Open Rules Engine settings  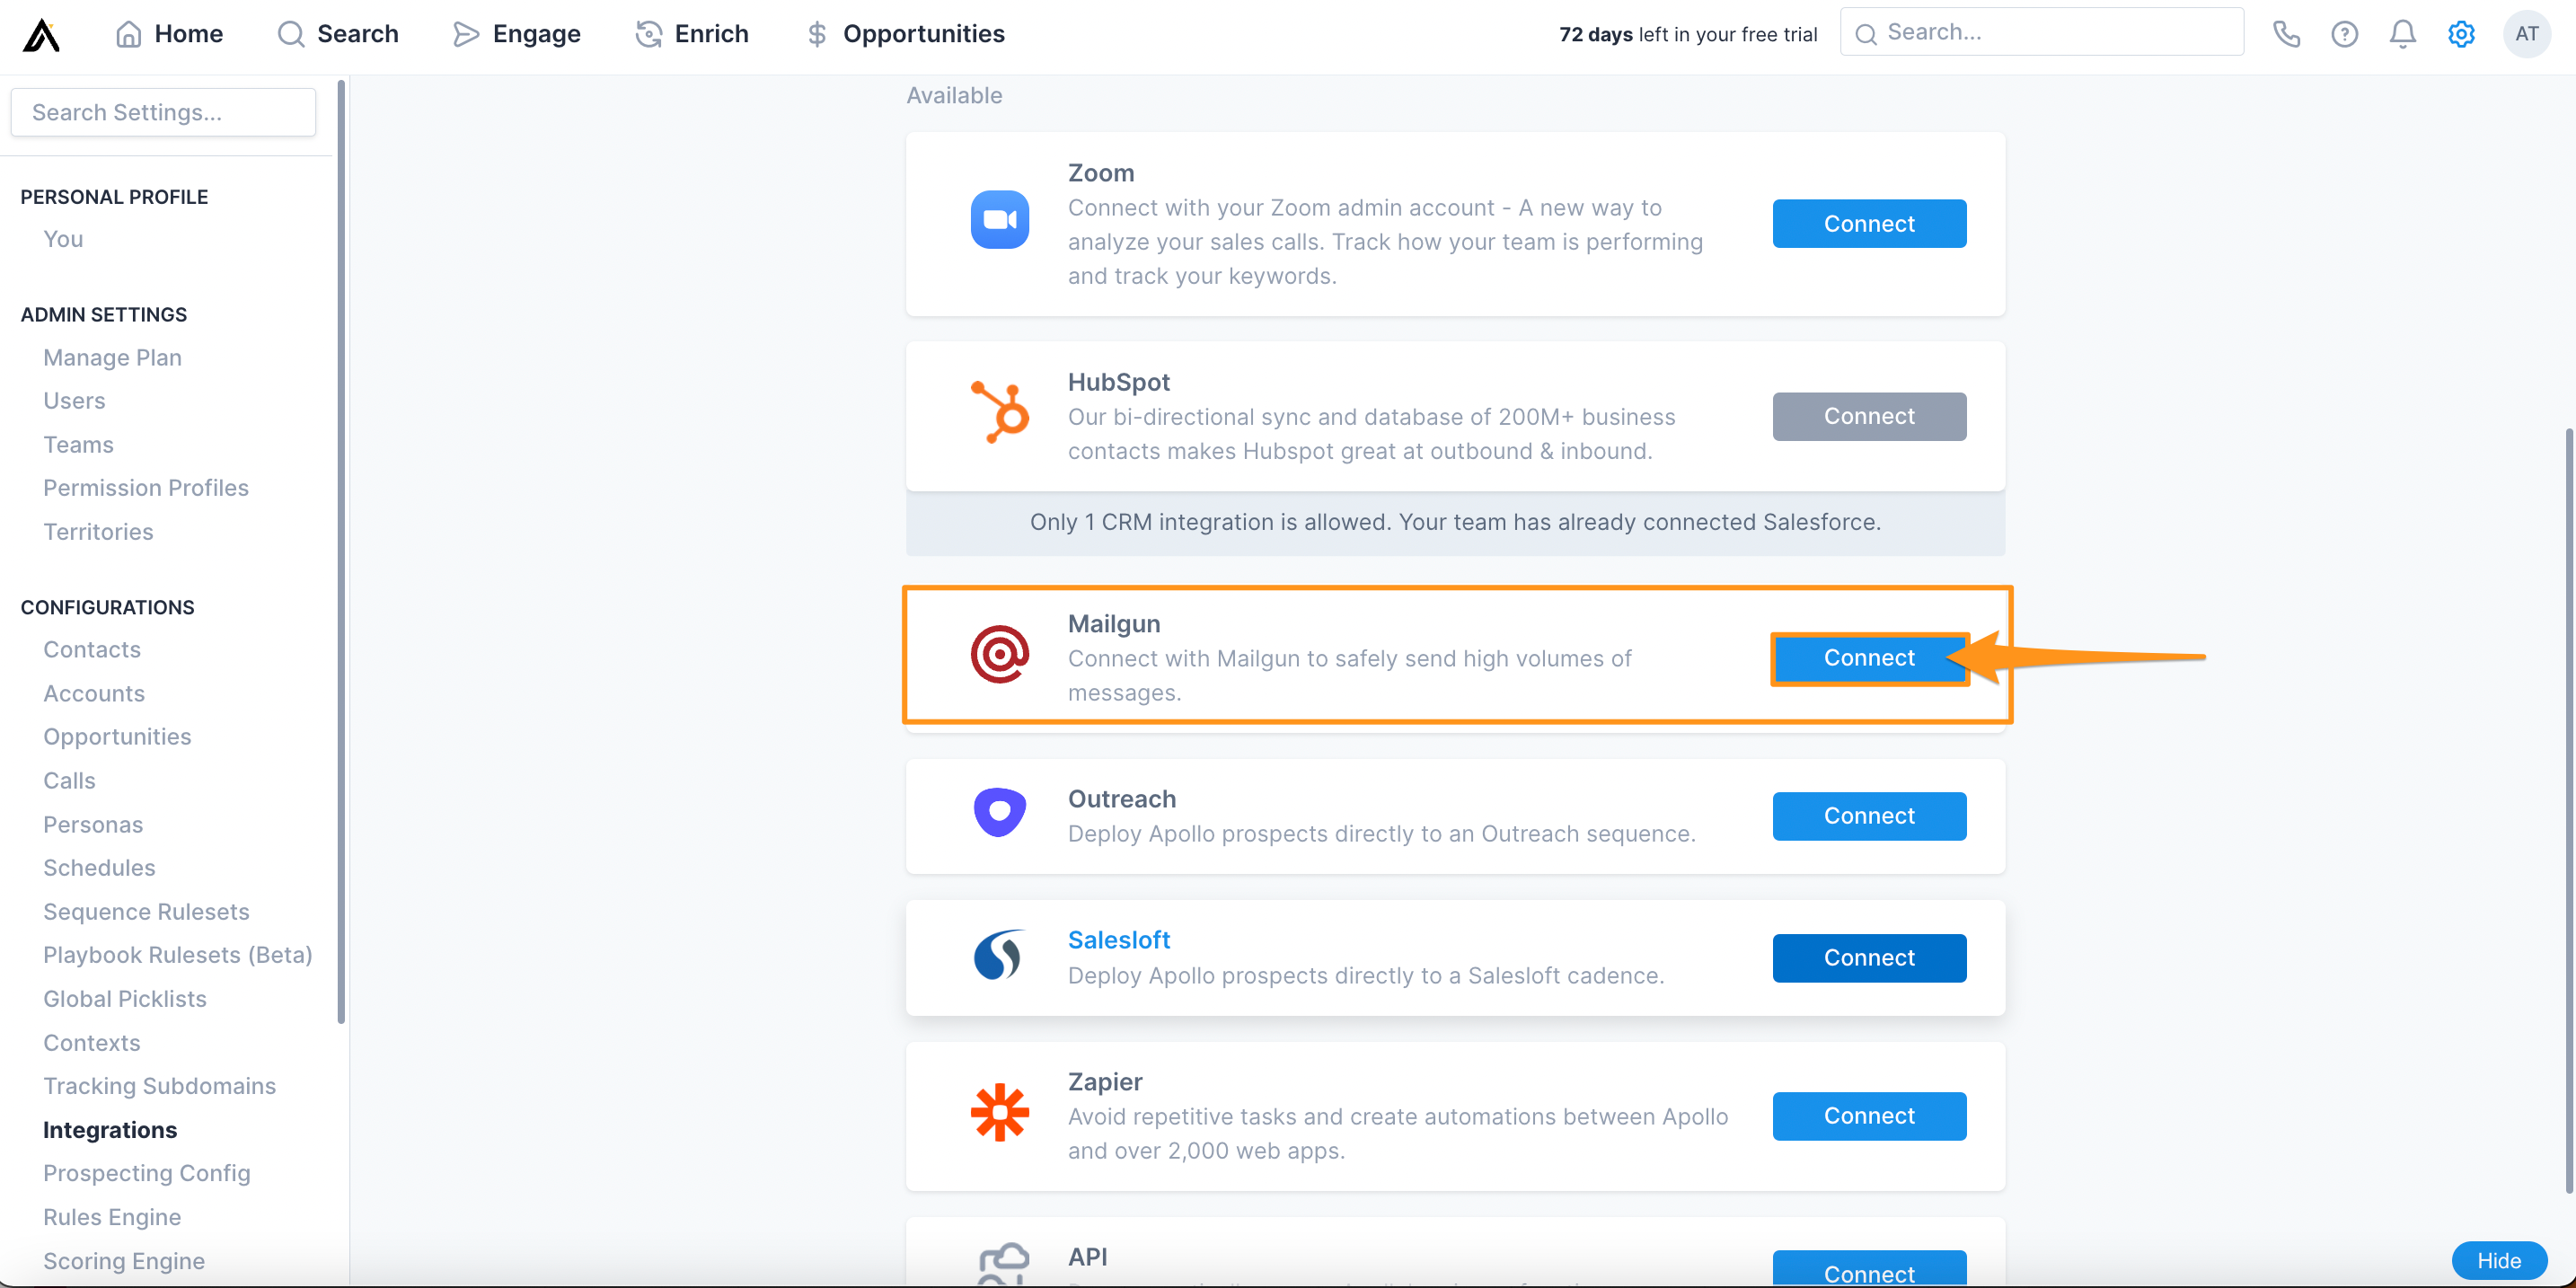112,1217
